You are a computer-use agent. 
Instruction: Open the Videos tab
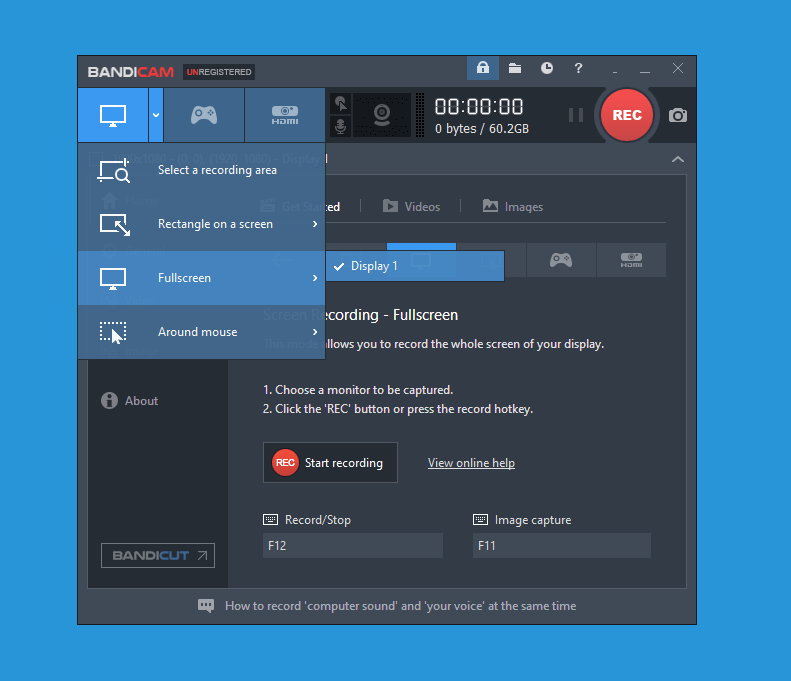(x=412, y=207)
